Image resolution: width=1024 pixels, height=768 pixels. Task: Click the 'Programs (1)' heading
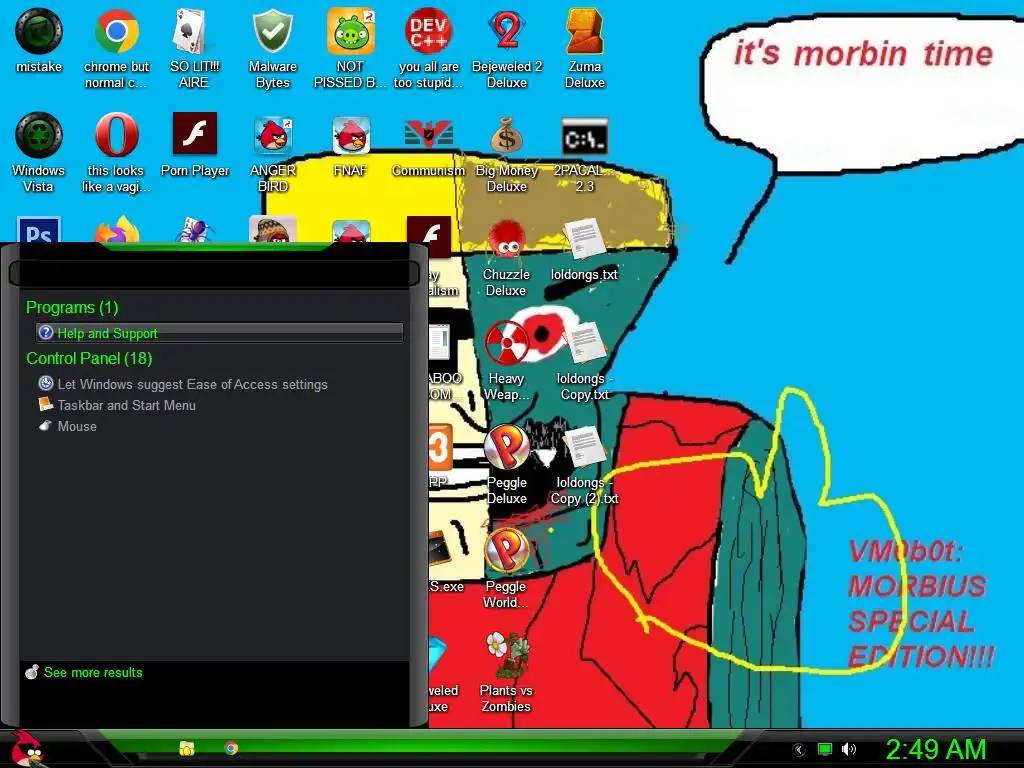[x=72, y=308]
